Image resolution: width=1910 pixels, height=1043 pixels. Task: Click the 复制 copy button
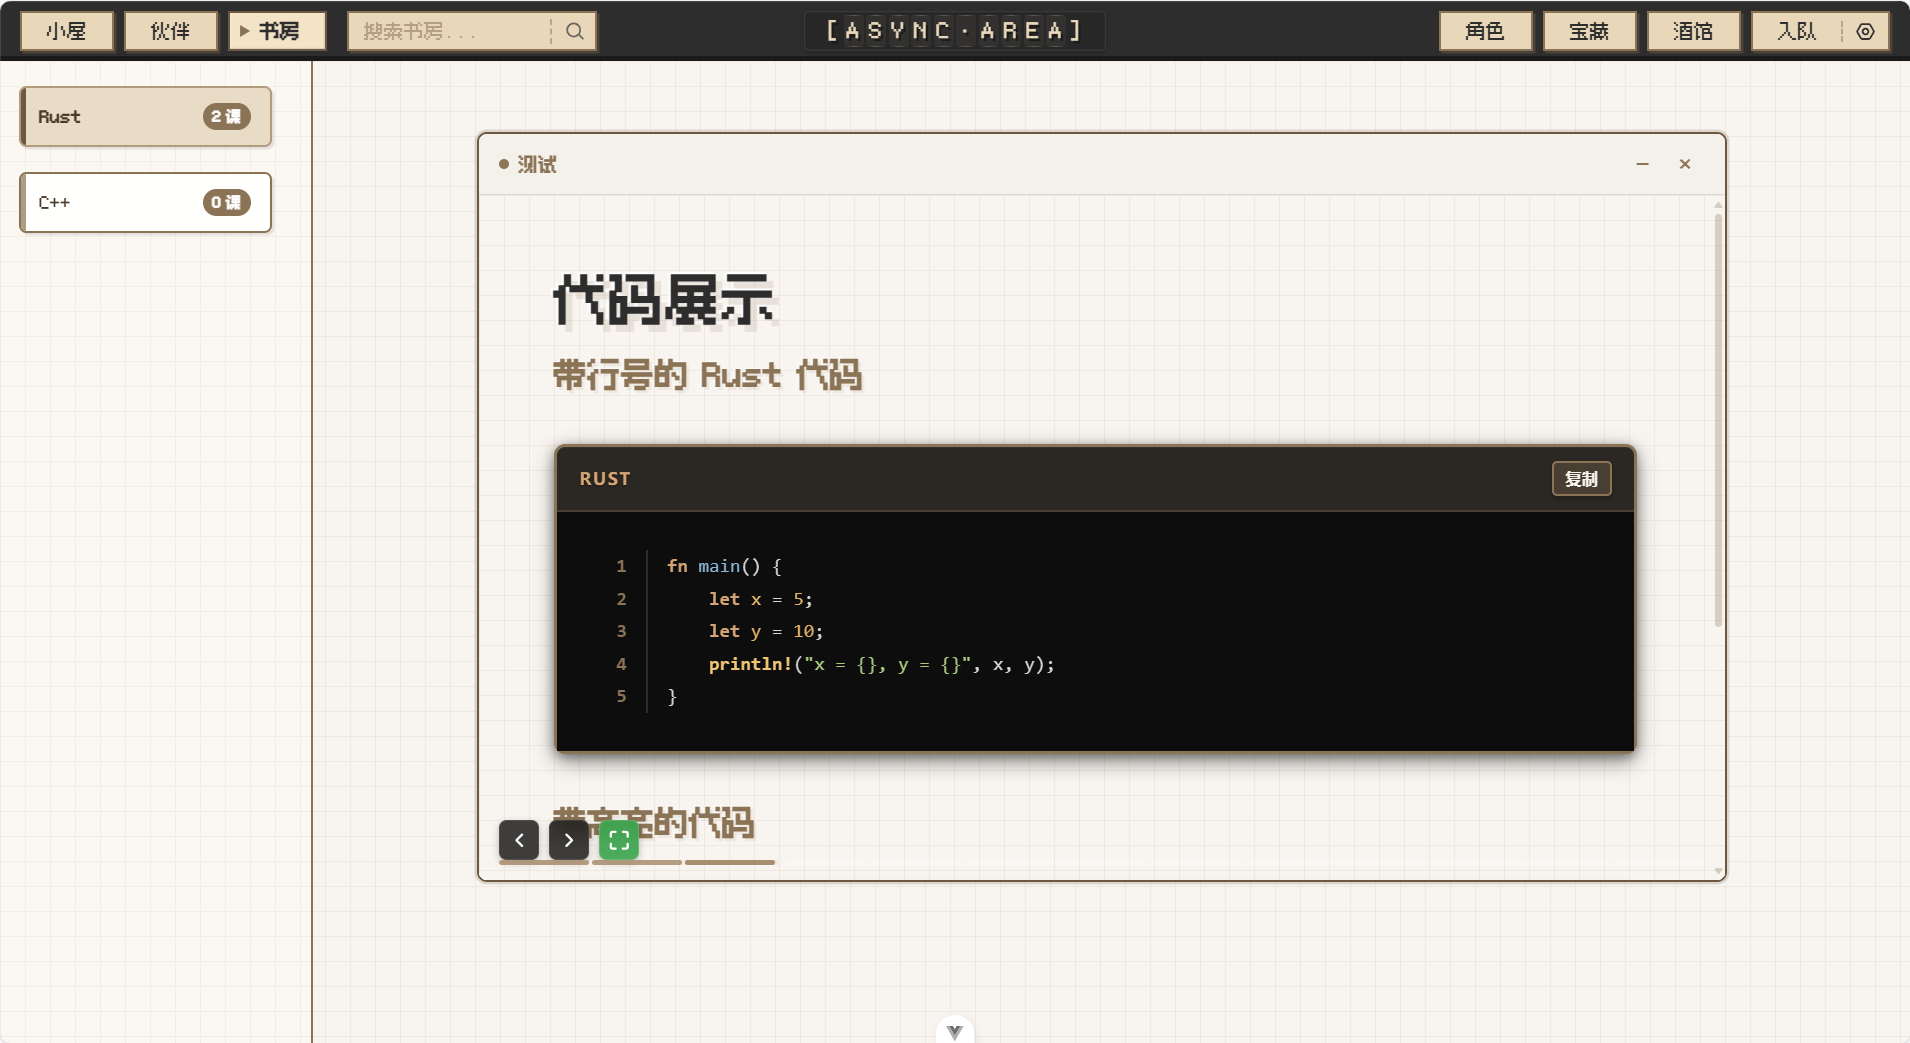point(1581,478)
